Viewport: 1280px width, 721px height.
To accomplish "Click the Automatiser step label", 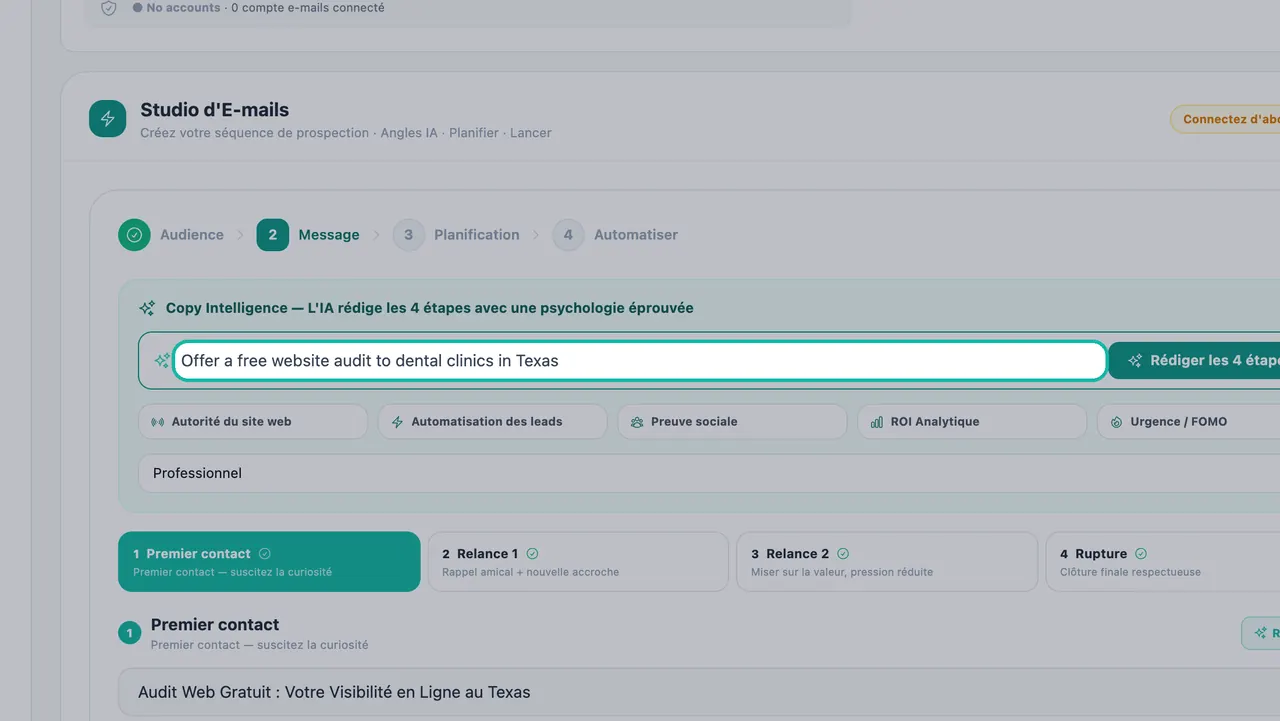I will (636, 235).
